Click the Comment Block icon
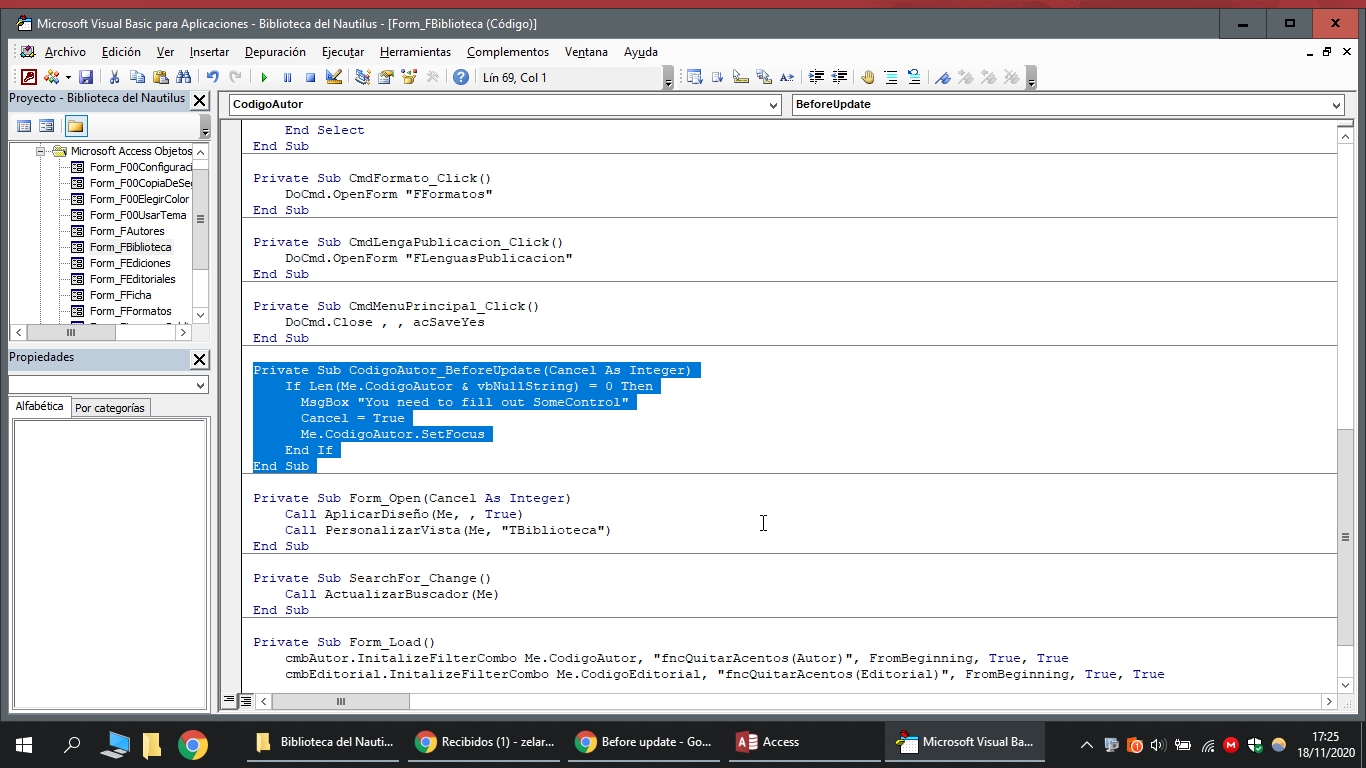Screen dimensions: 1366x768 (x=891, y=77)
